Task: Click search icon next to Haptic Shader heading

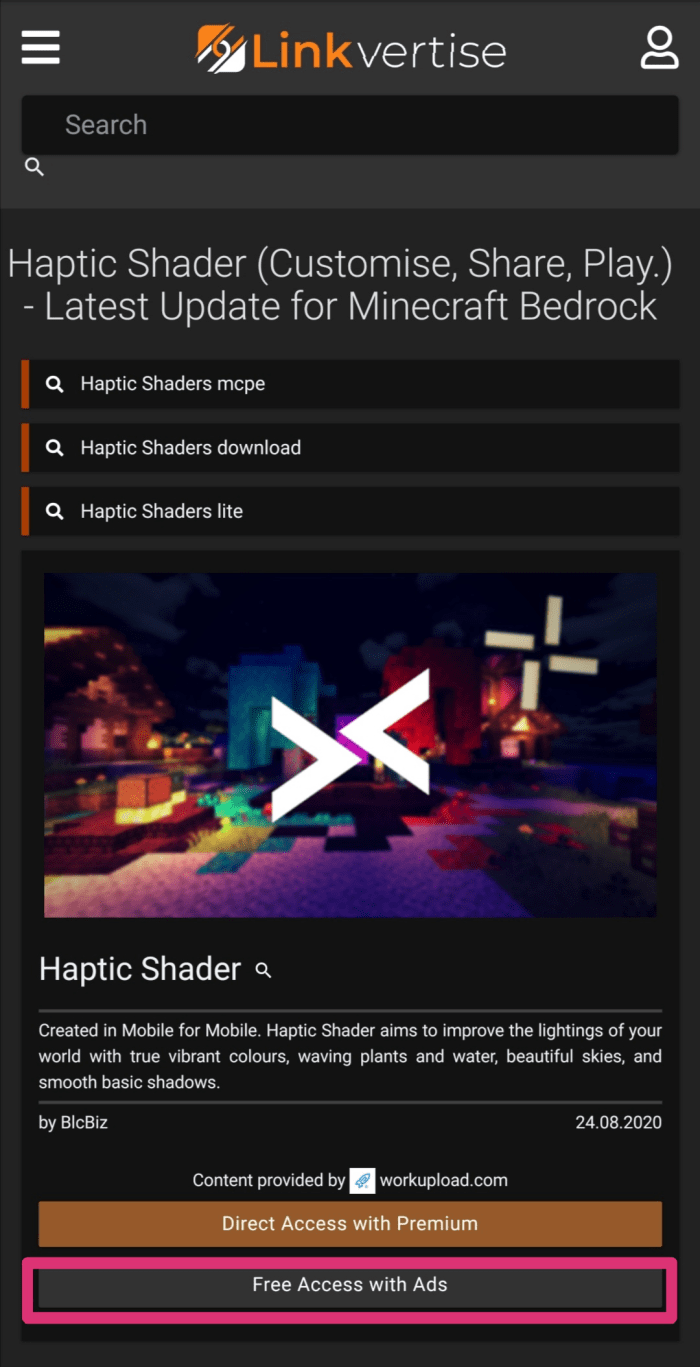Action: click(263, 970)
